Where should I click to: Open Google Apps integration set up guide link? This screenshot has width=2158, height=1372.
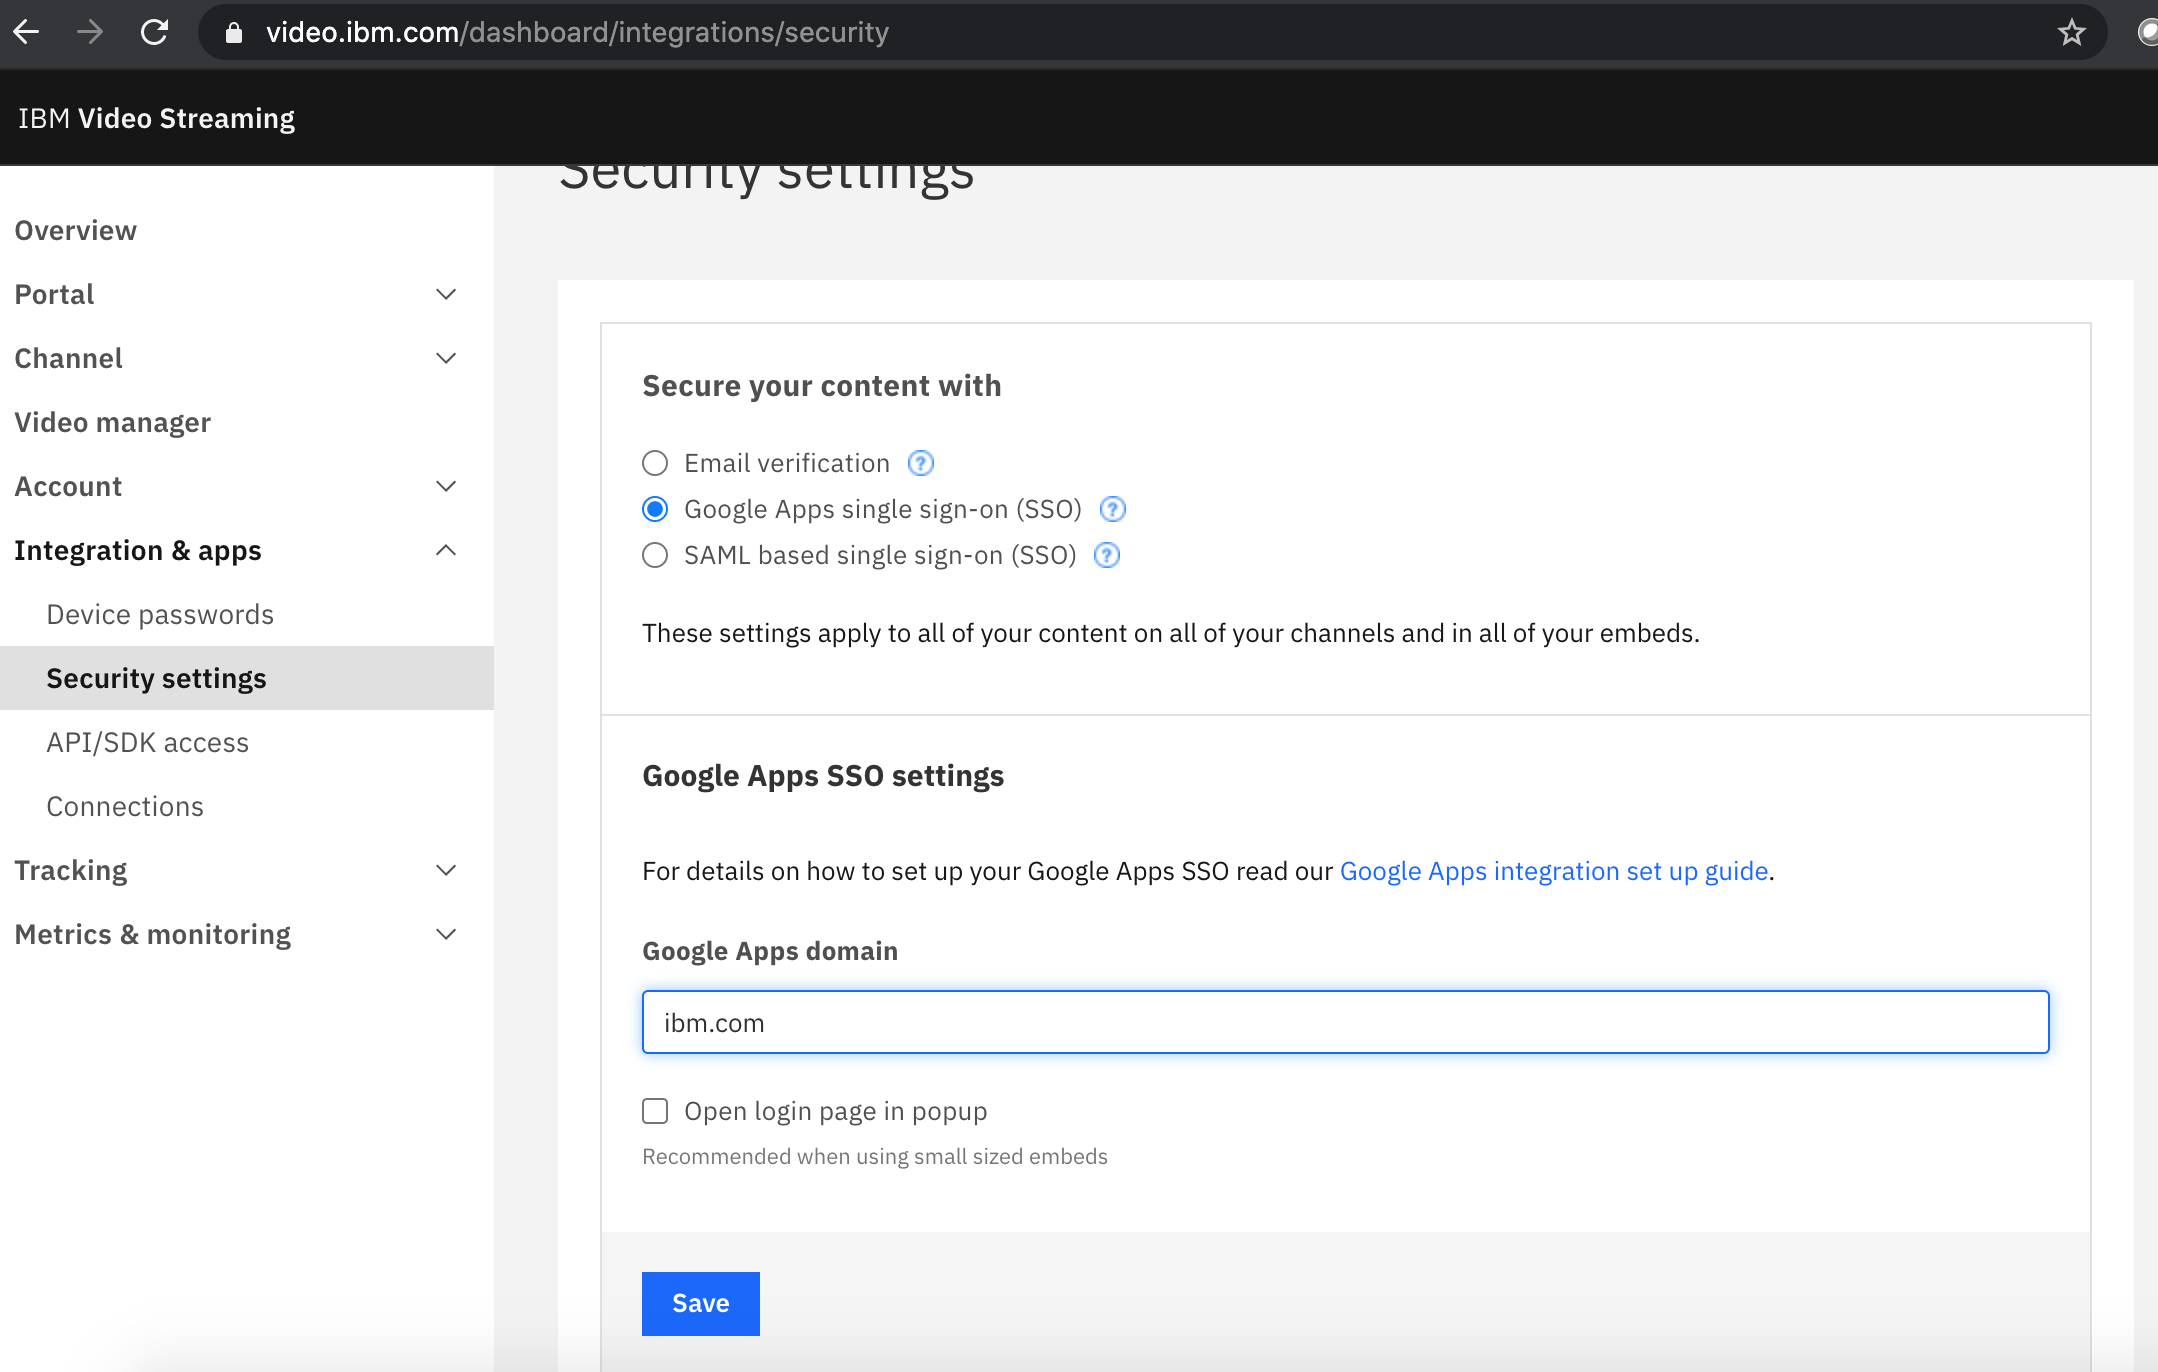click(x=1554, y=871)
